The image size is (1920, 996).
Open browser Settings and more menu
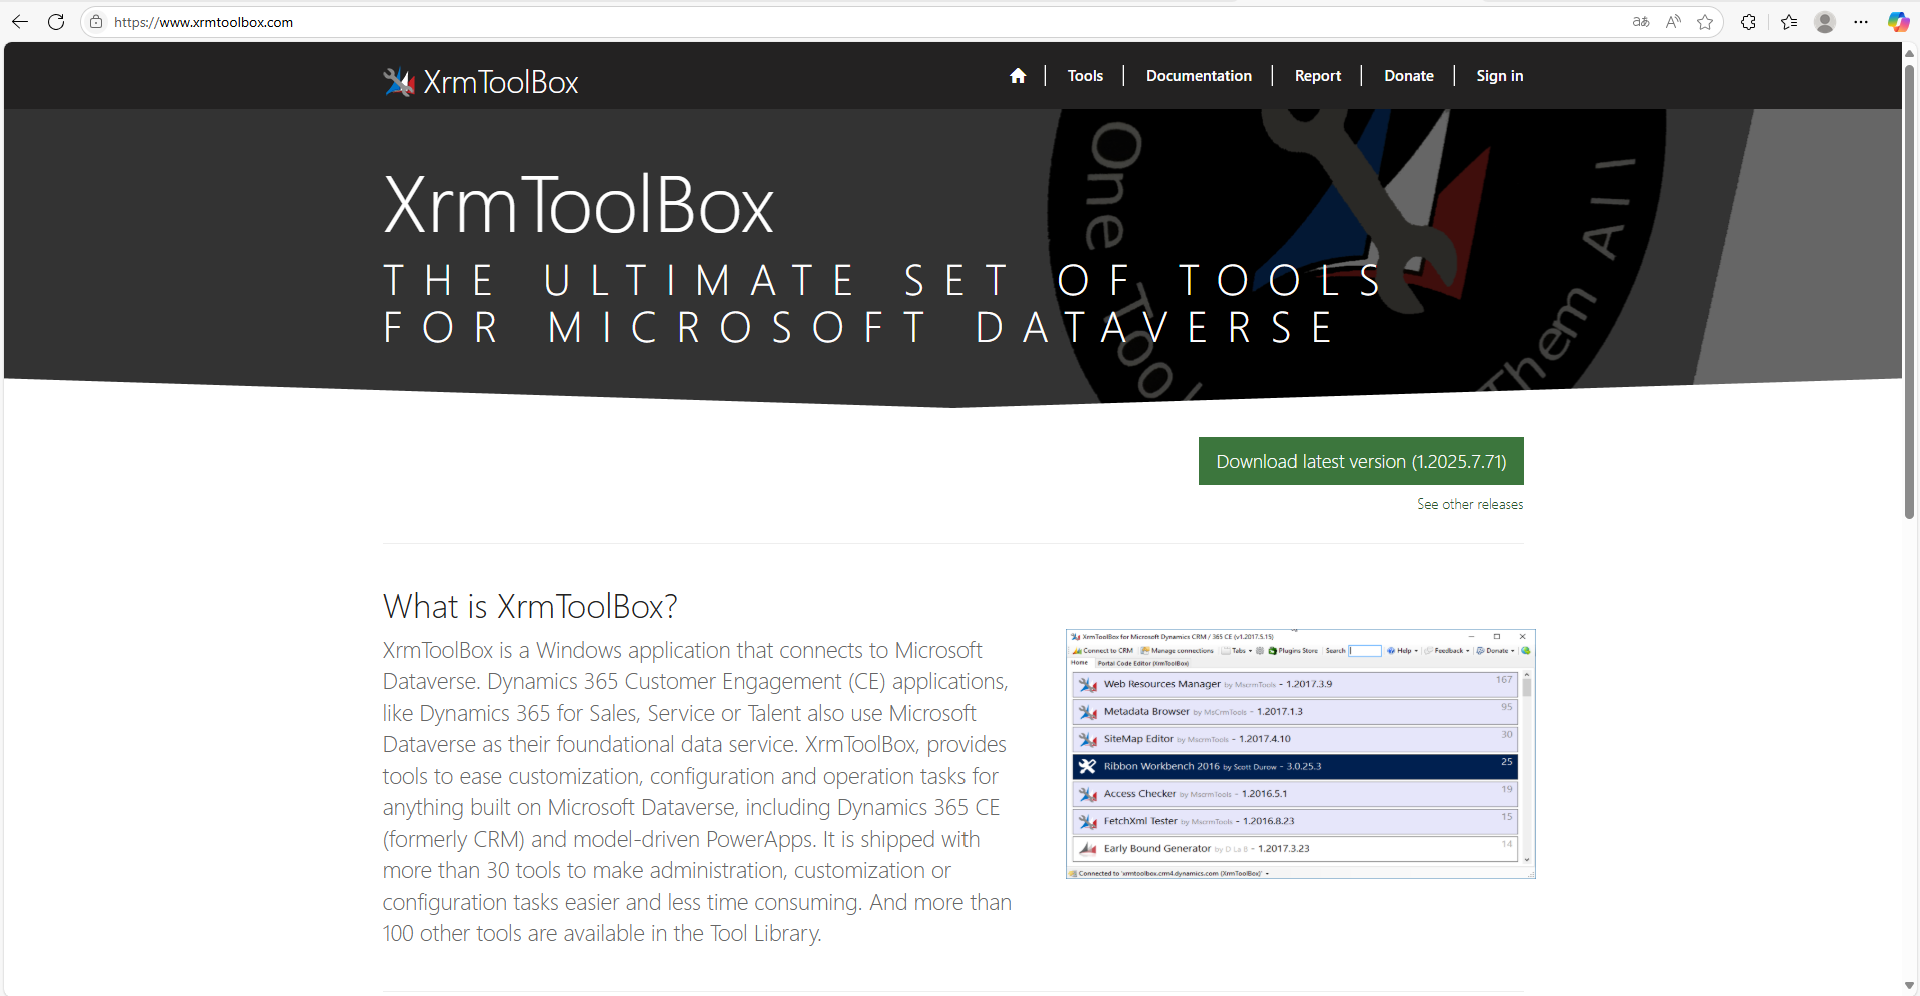[1861, 22]
